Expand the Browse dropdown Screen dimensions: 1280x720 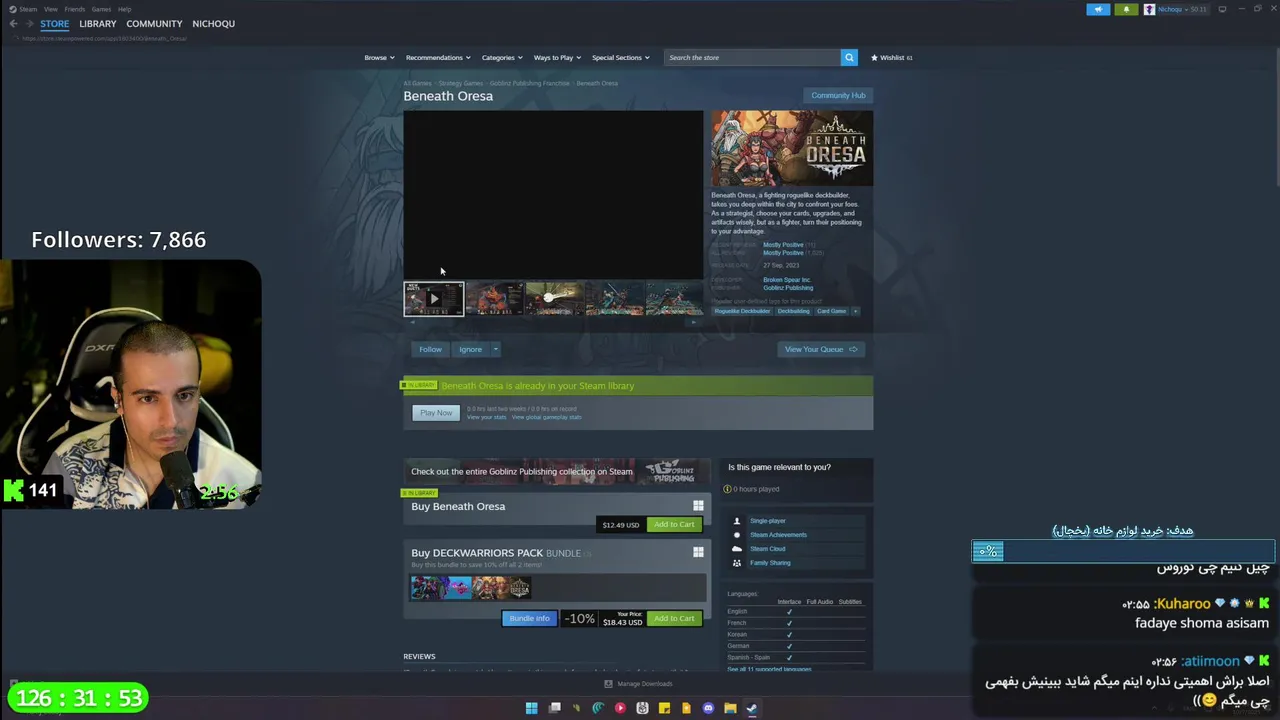pos(379,57)
